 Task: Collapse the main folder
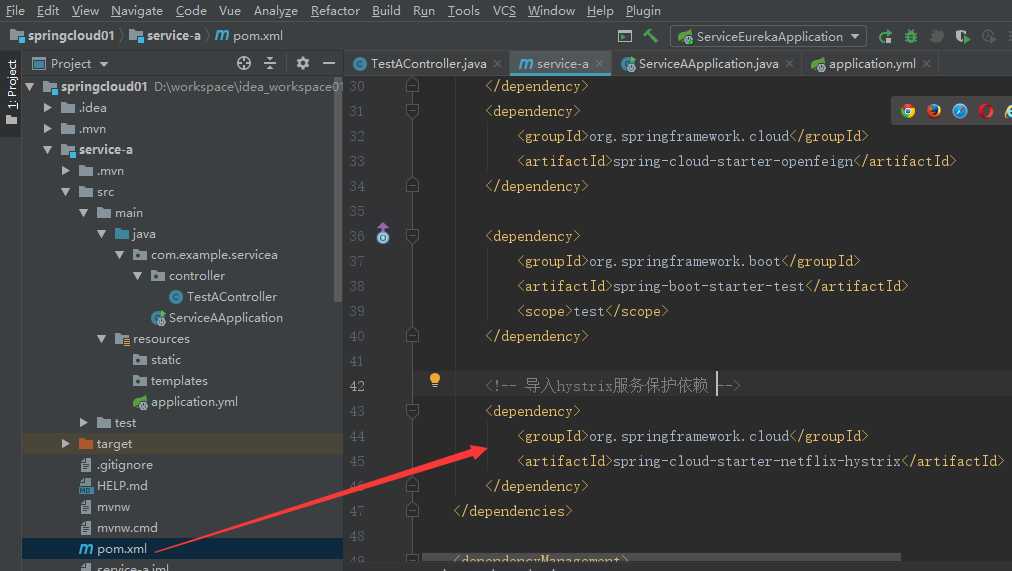(83, 213)
